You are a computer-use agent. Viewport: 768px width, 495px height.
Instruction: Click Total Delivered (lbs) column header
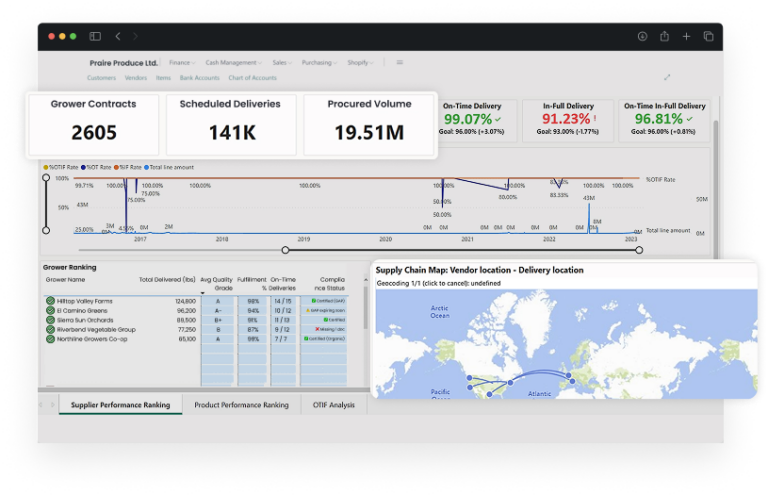tap(167, 280)
